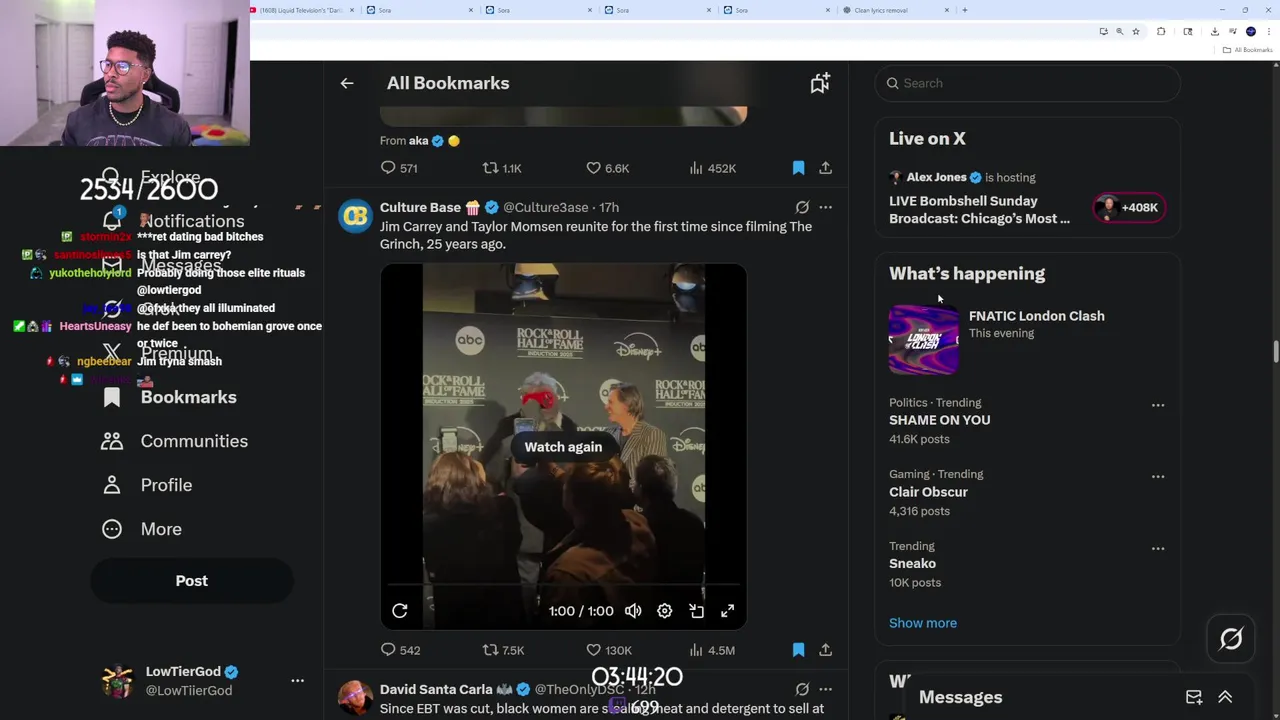1280x720 pixels.
Task: Open David Santa Carla's avatar
Action: pos(355,698)
